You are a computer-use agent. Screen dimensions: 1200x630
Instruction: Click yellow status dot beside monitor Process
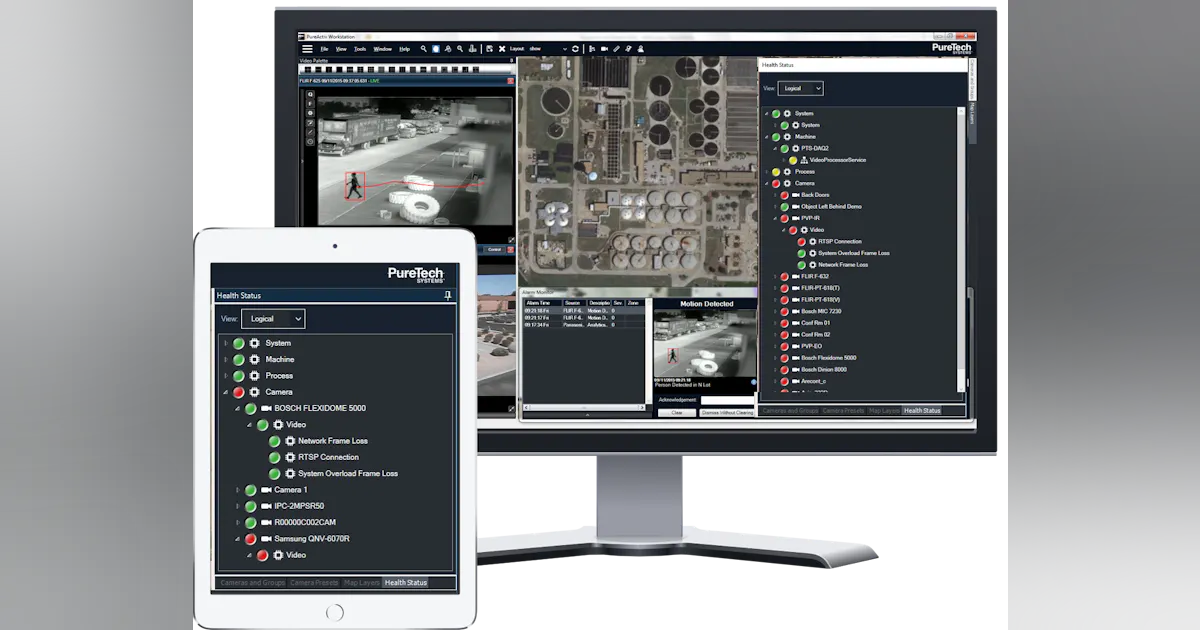776,172
